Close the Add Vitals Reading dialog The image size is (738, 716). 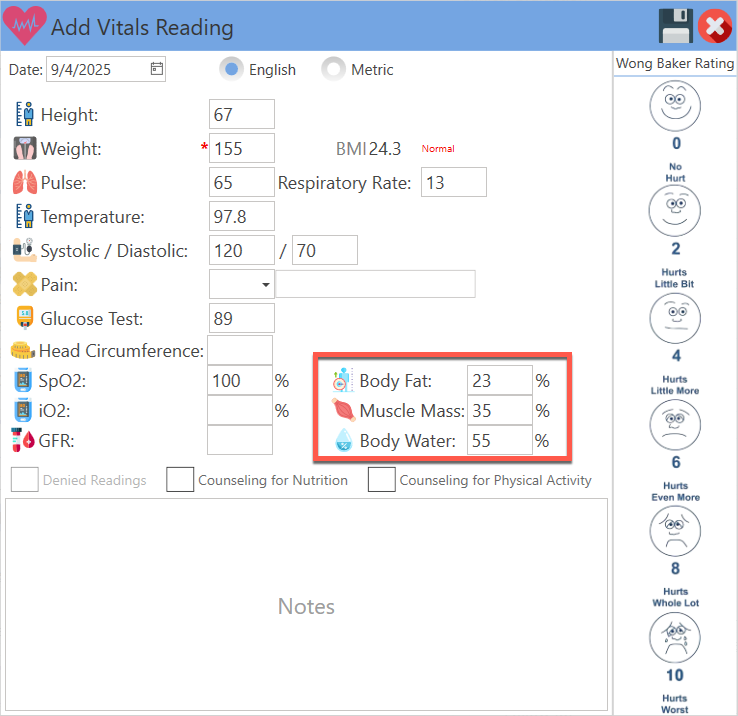pos(715,26)
